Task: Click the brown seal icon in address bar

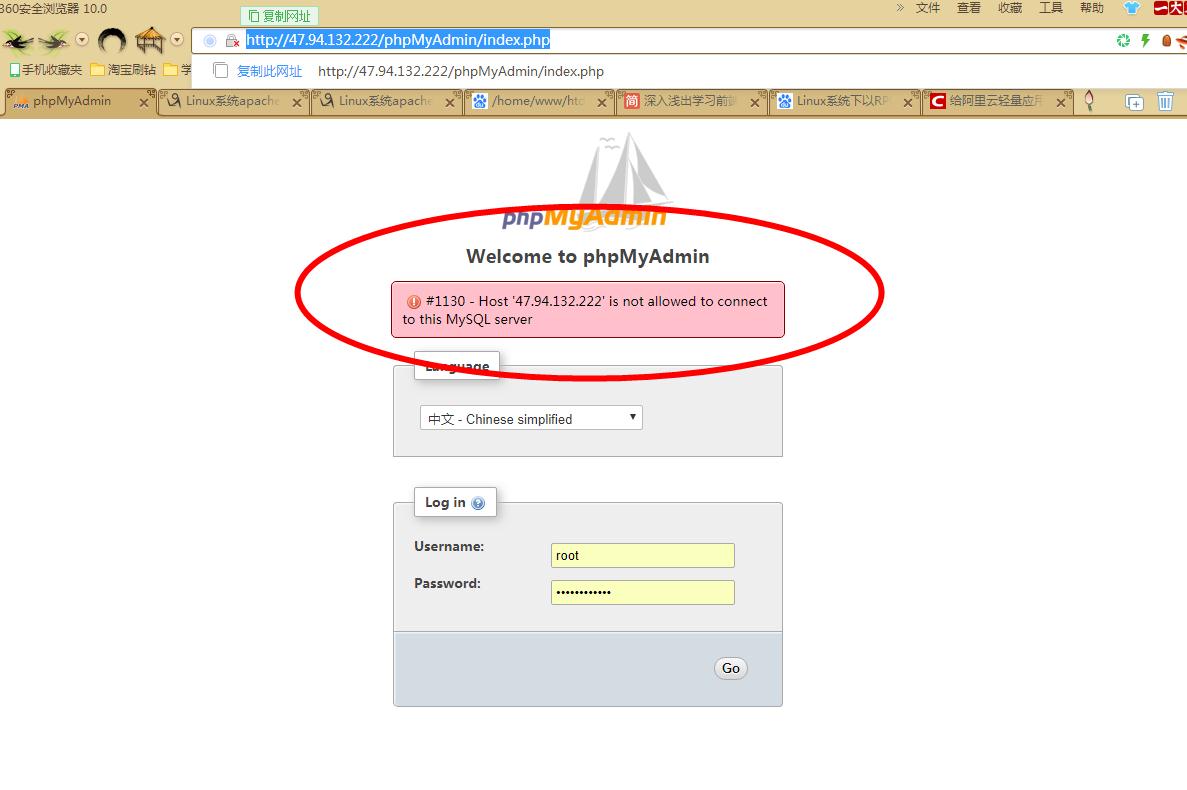Action: pos(1167,40)
